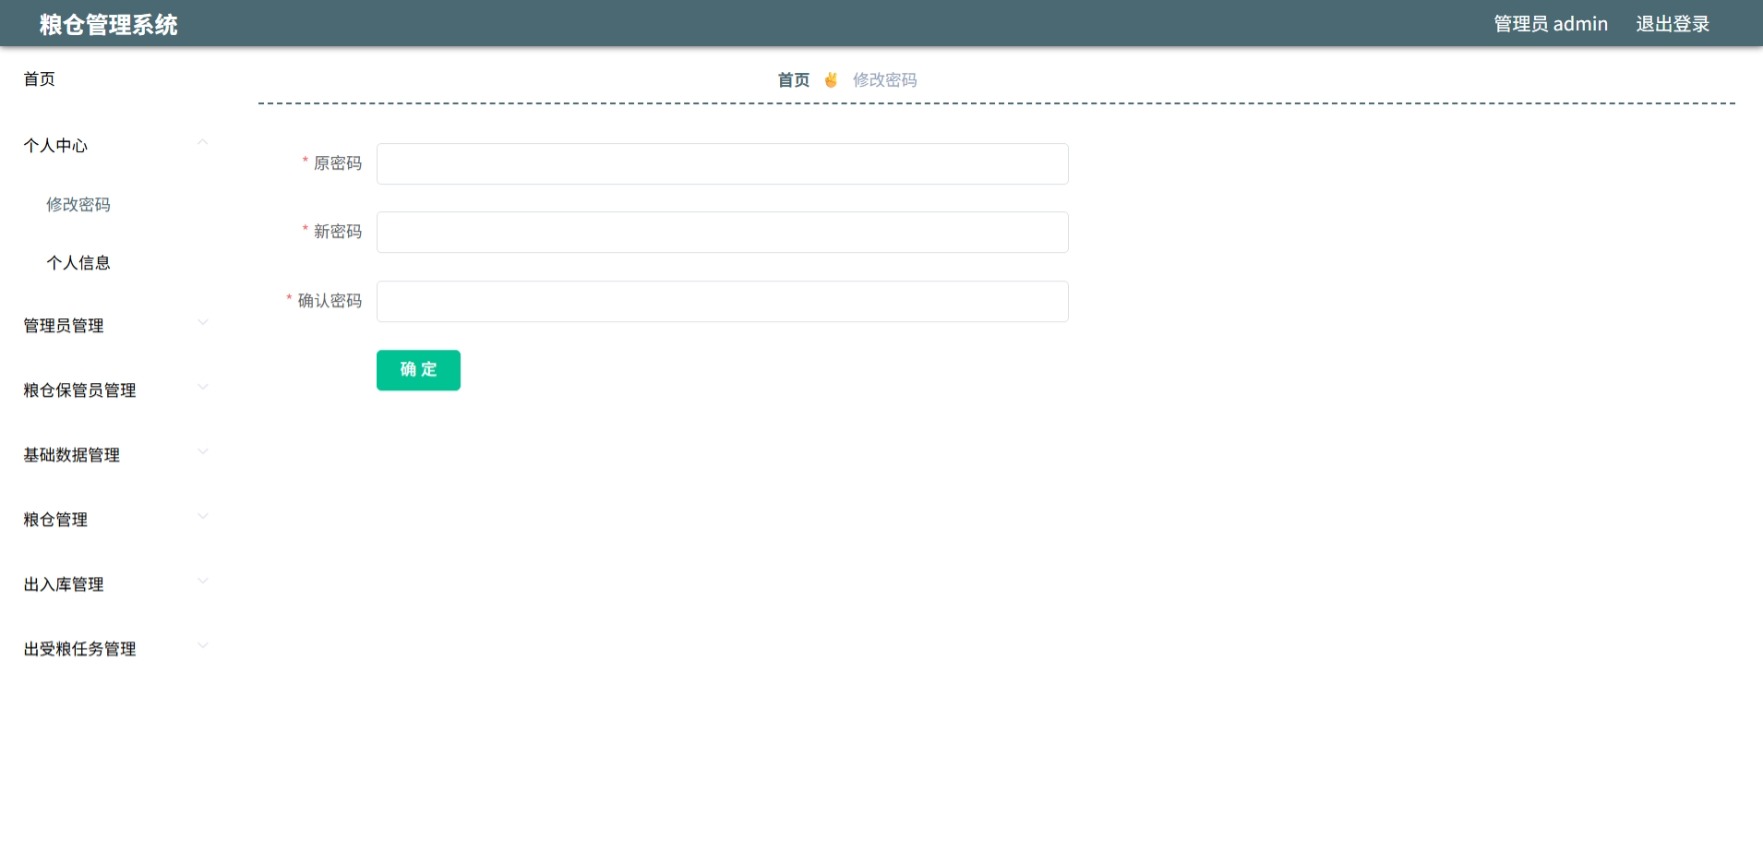Open 个人信息 in the sidebar
Image resolution: width=1763 pixels, height=844 pixels.
coord(78,263)
